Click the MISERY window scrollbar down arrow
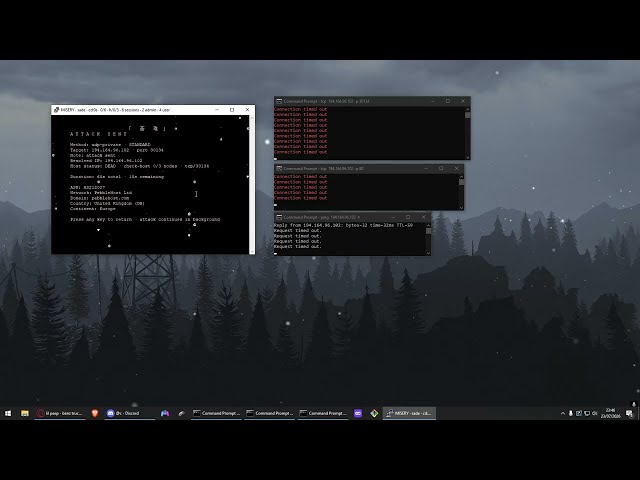The image size is (640, 480). pos(252,251)
